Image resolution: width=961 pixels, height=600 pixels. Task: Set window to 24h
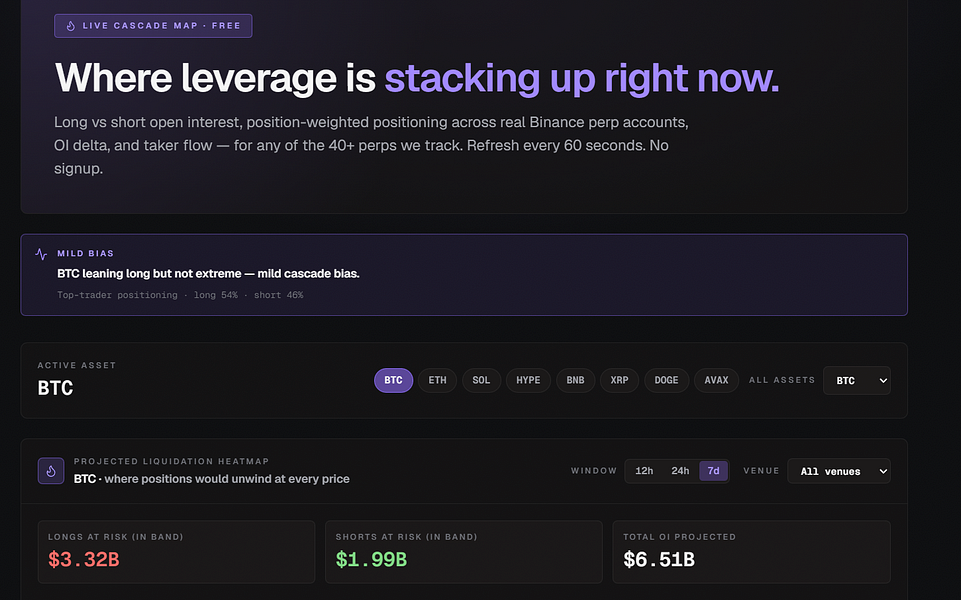click(x=680, y=471)
